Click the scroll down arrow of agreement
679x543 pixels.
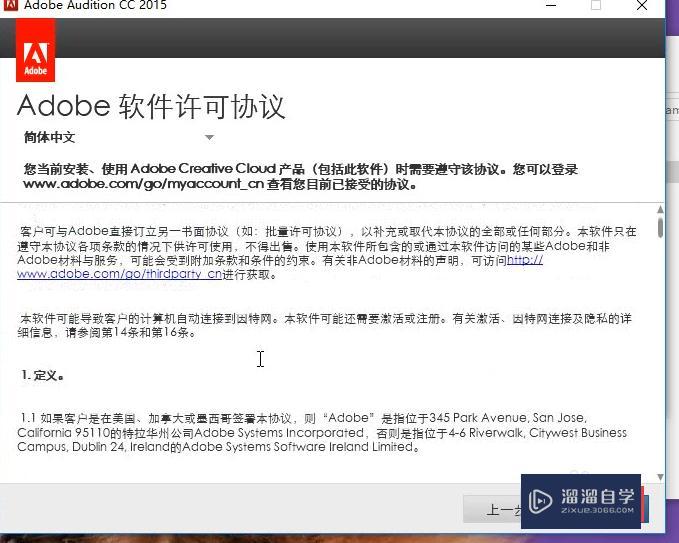point(660,477)
